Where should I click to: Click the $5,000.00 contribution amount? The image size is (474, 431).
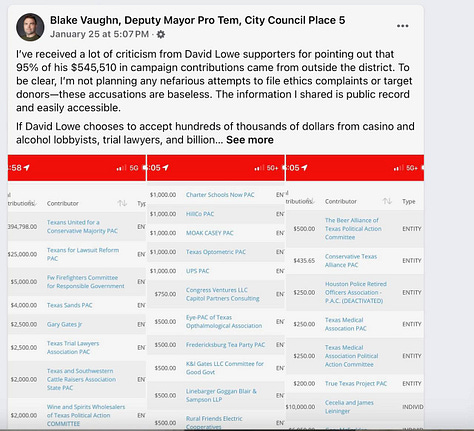tap(24, 282)
